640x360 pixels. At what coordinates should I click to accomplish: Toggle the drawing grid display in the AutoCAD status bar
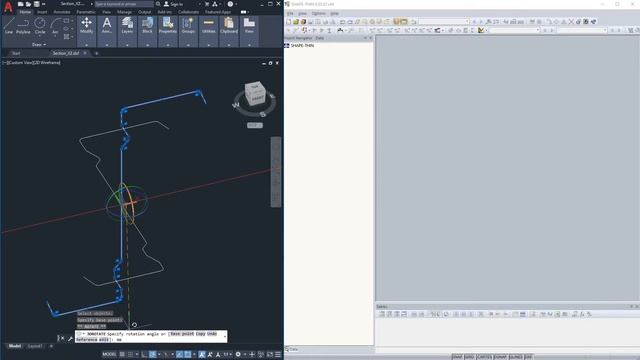click(122, 354)
